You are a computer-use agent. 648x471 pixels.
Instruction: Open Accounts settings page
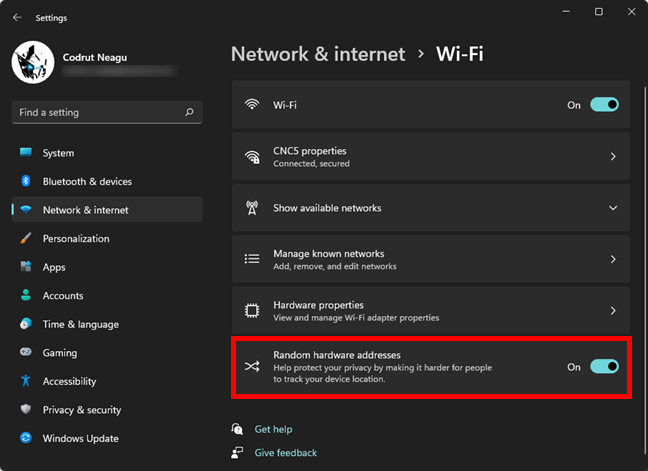click(107, 295)
